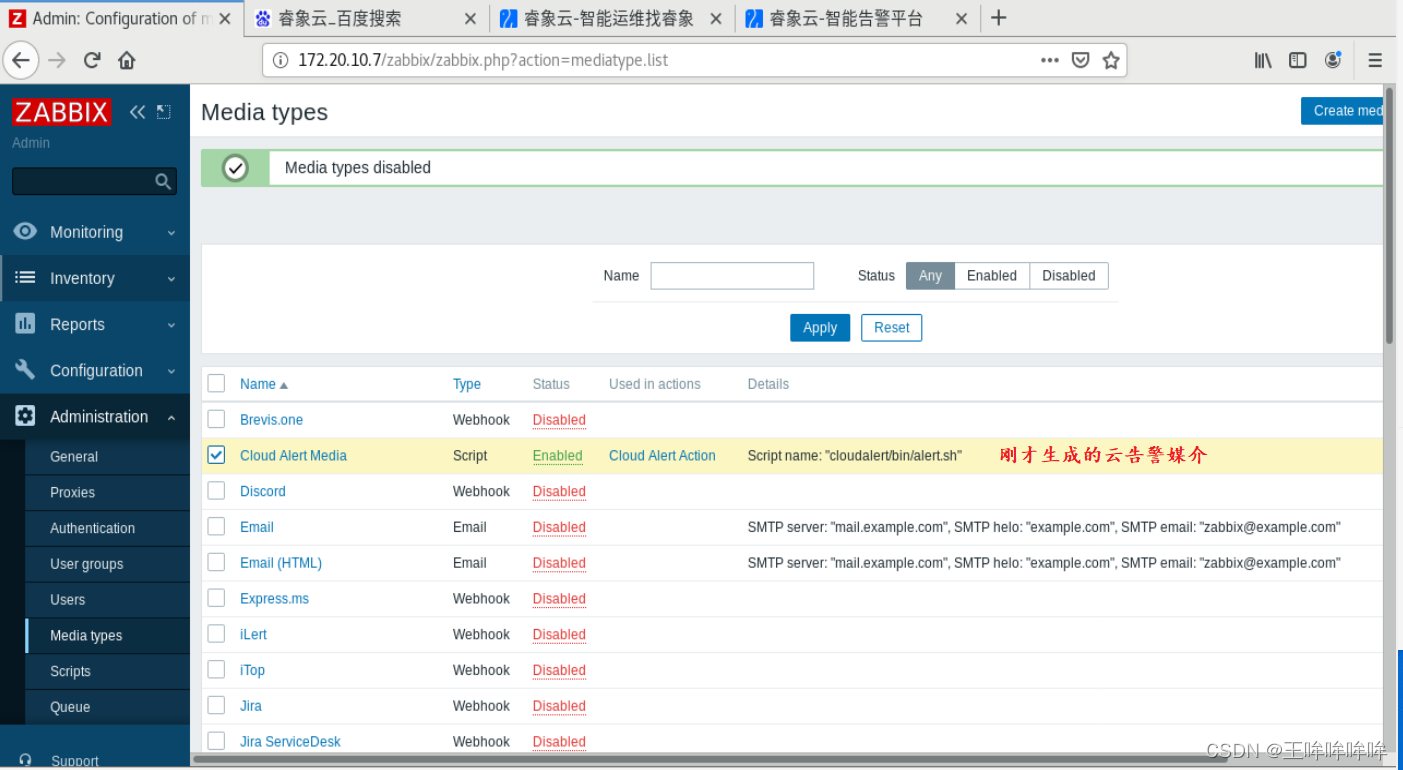Tick the iLert row checkbox
The width and height of the screenshot is (1403, 770).
pyautogui.click(x=216, y=633)
